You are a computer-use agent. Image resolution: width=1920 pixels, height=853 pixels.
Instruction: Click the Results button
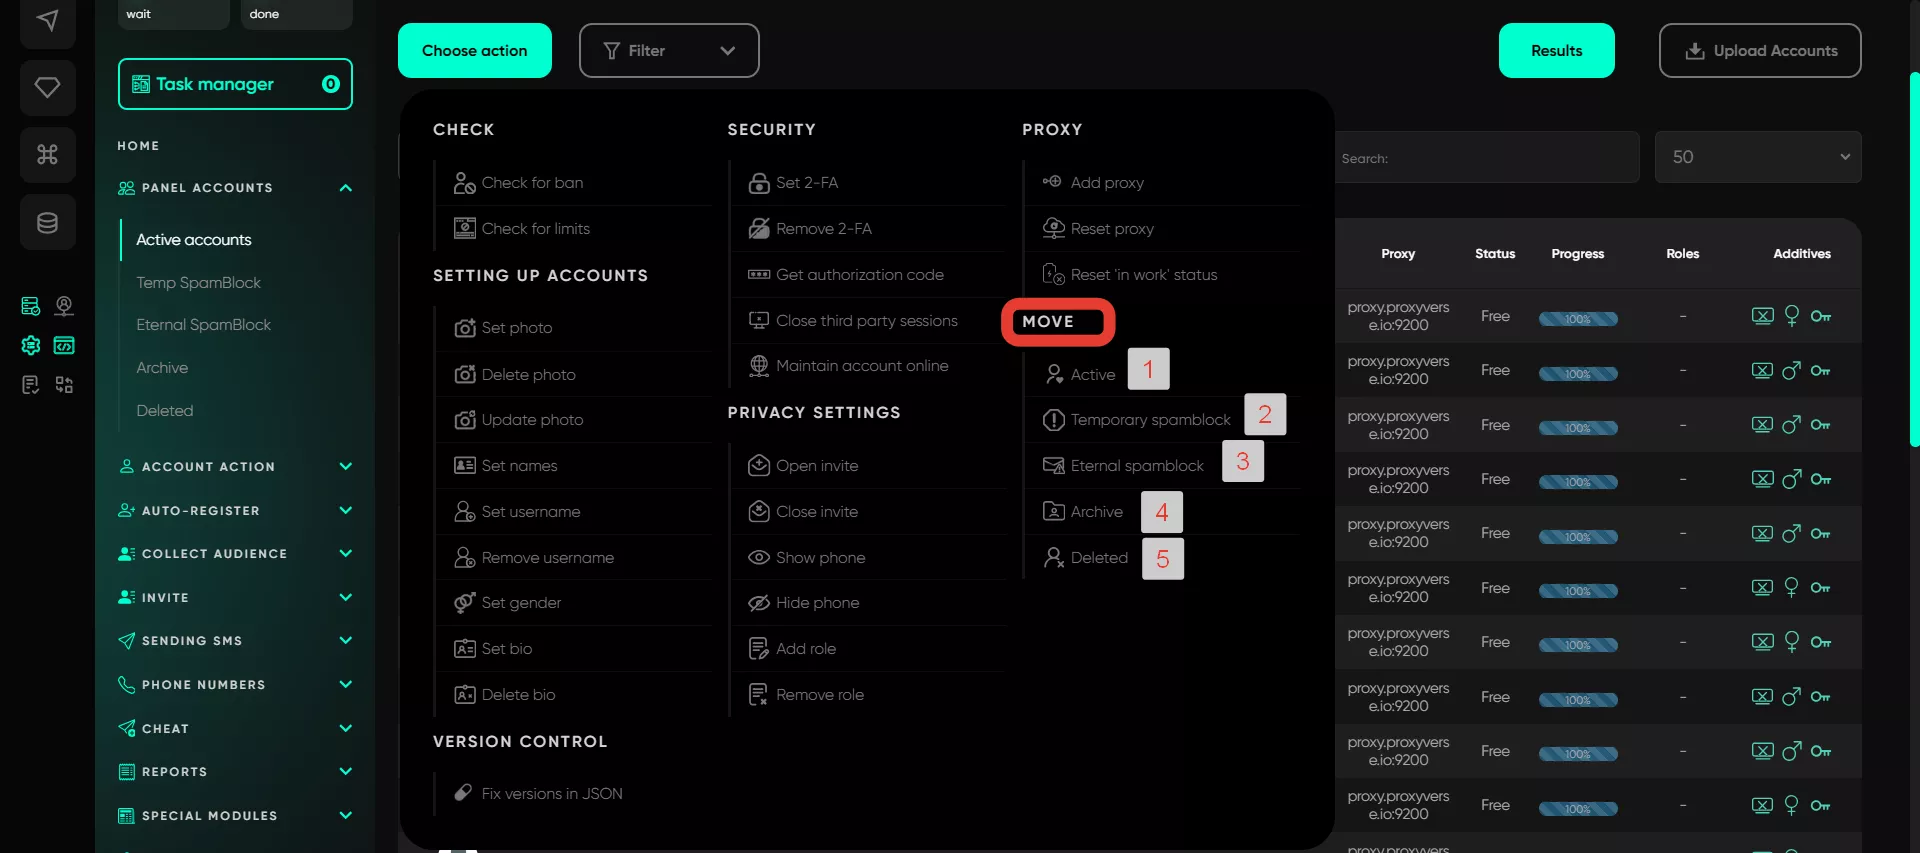click(x=1556, y=50)
